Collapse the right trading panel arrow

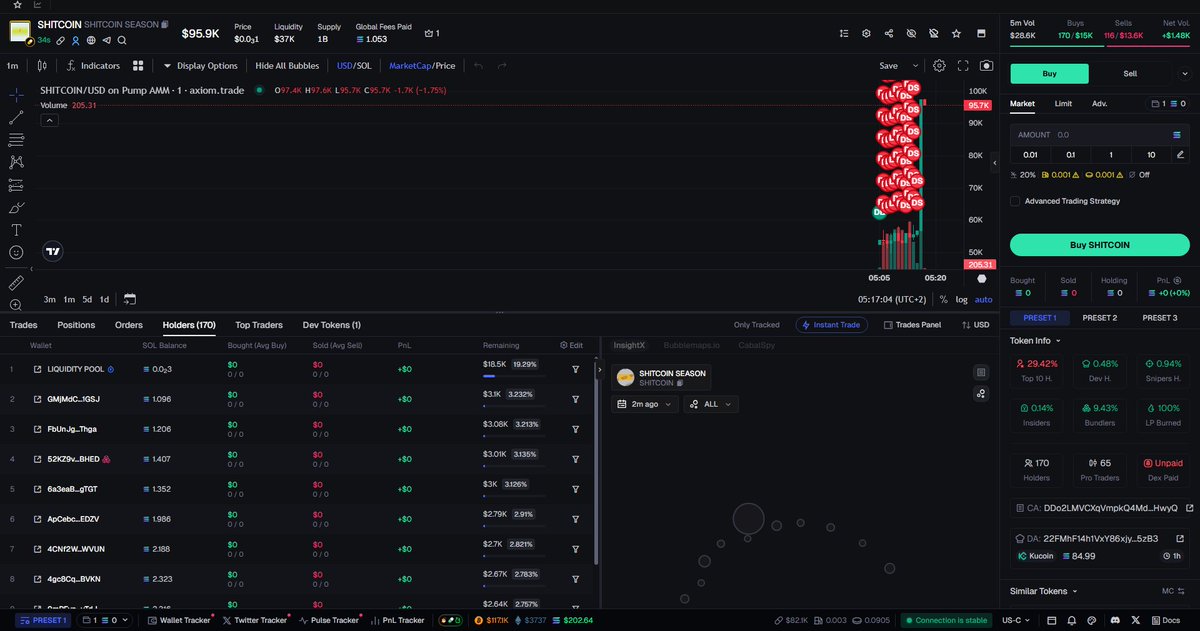[x=994, y=161]
